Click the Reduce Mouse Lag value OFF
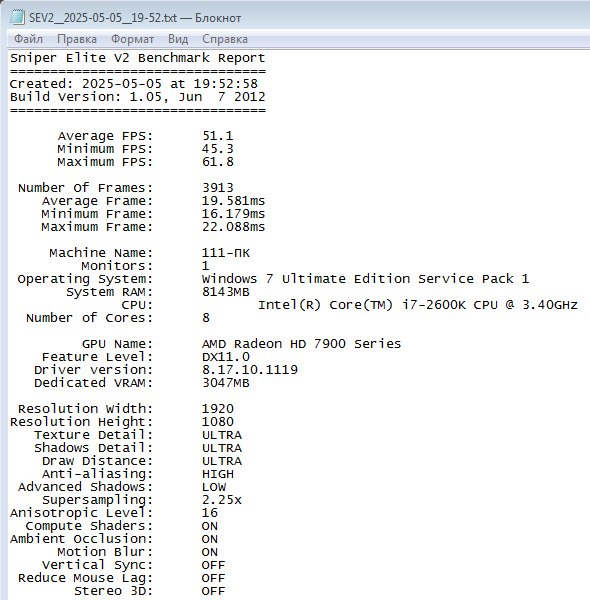The image size is (590, 600). [x=214, y=578]
